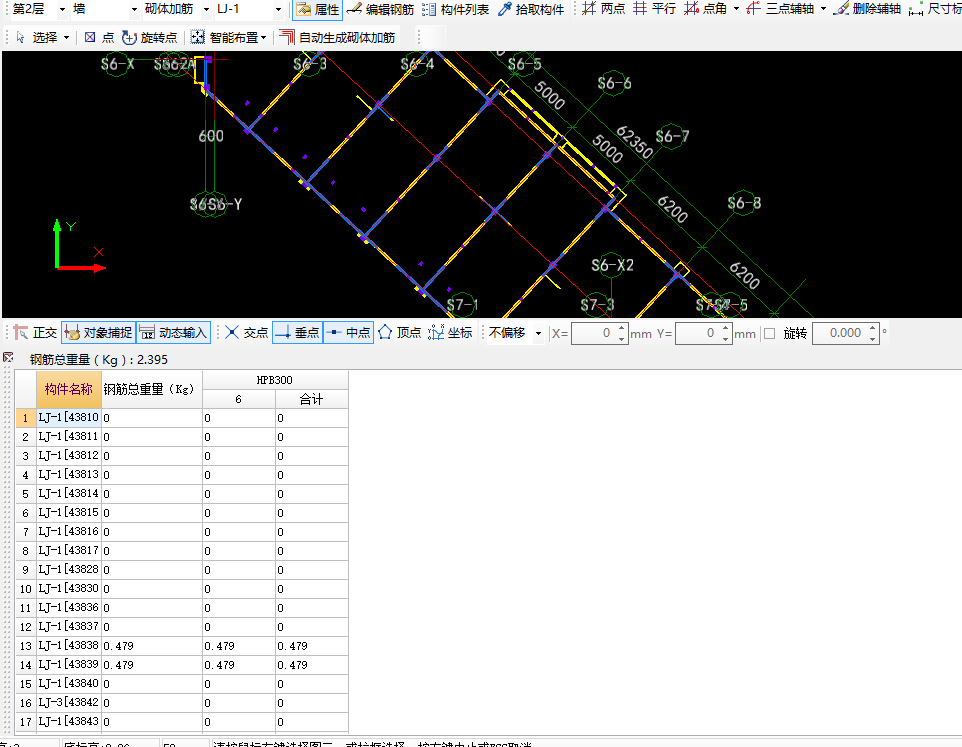Toggle 对象捕捉 object snap
This screenshot has width=962, height=747.
tap(99, 332)
